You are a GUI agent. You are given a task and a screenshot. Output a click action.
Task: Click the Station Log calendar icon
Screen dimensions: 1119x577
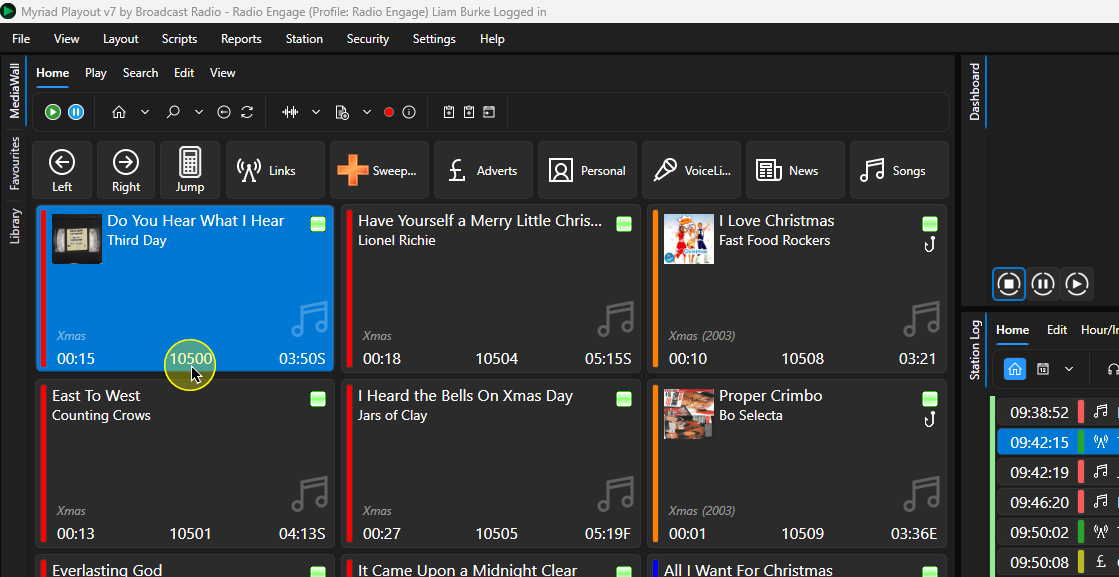(x=1043, y=369)
